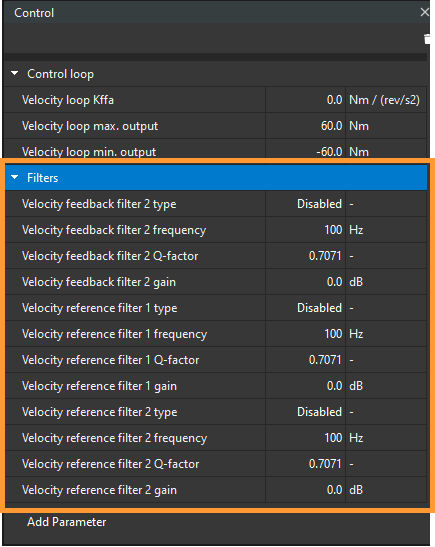Open Velocity reference filter 1 type value
This screenshot has width=435, height=547.
pyautogui.click(x=305, y=308)
